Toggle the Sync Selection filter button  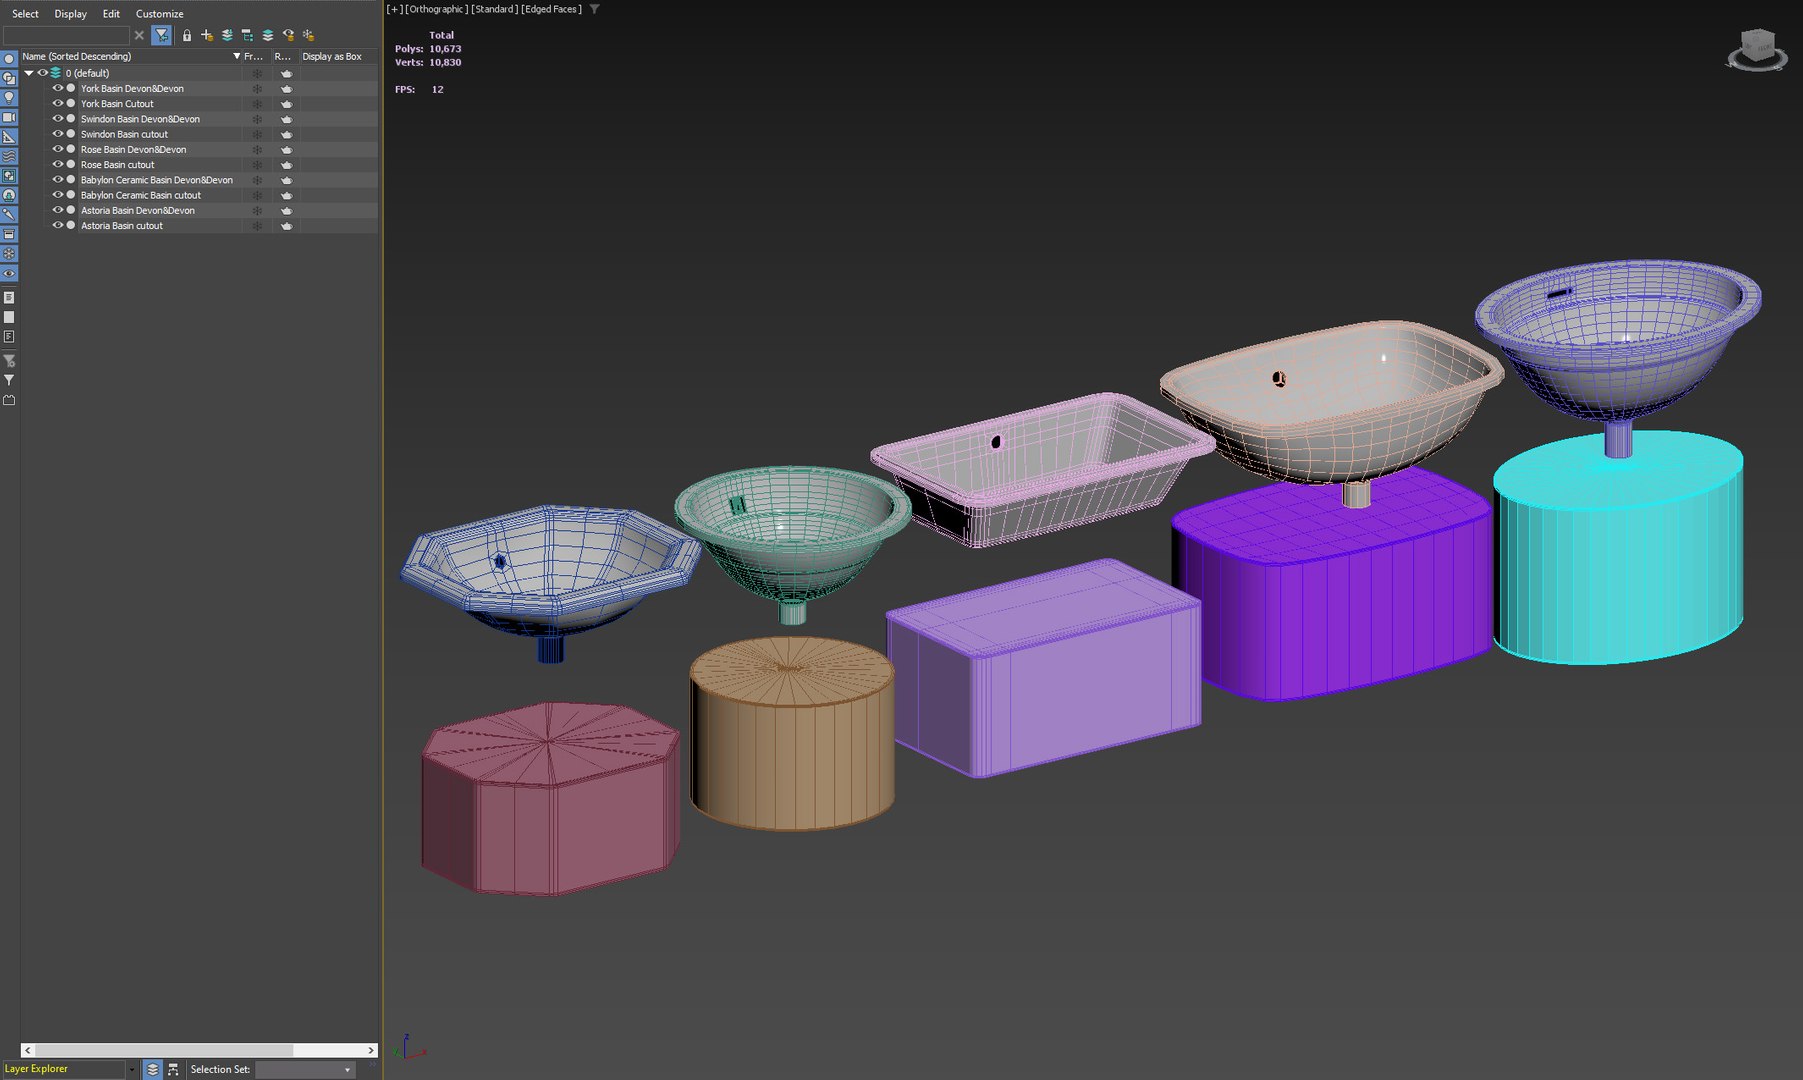(161, 35)
